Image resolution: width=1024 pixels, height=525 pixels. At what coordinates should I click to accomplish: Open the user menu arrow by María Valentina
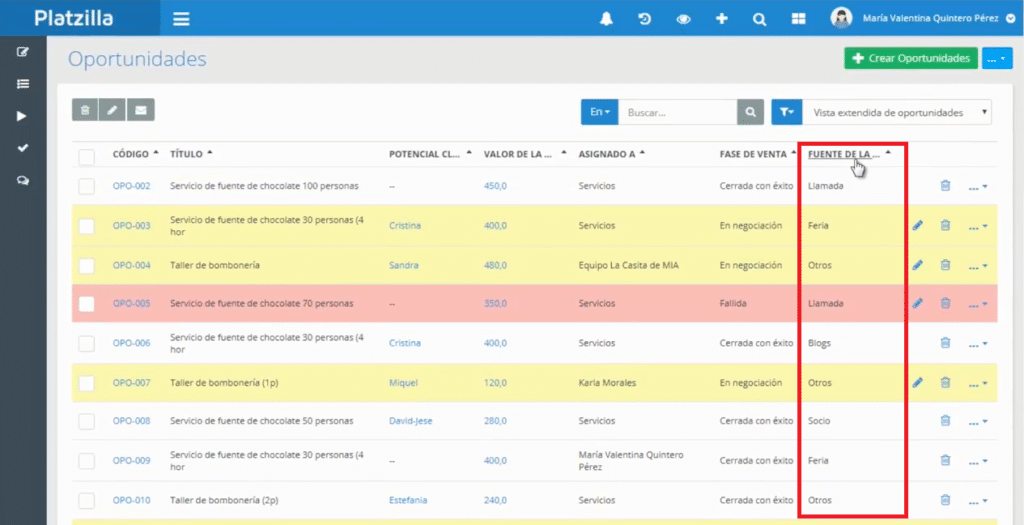(1010, 19)
